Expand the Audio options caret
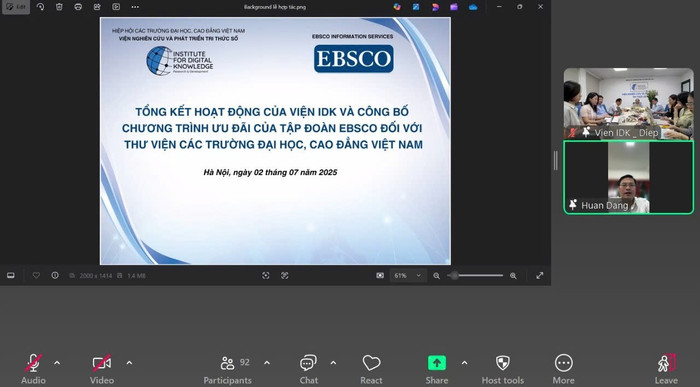 coord(57,363)
